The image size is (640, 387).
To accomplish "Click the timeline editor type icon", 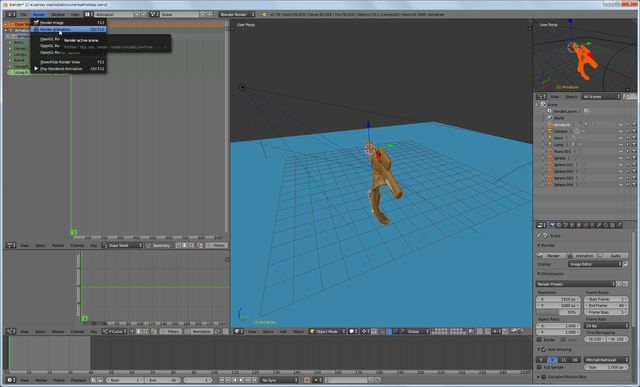I will click(11, 380).
